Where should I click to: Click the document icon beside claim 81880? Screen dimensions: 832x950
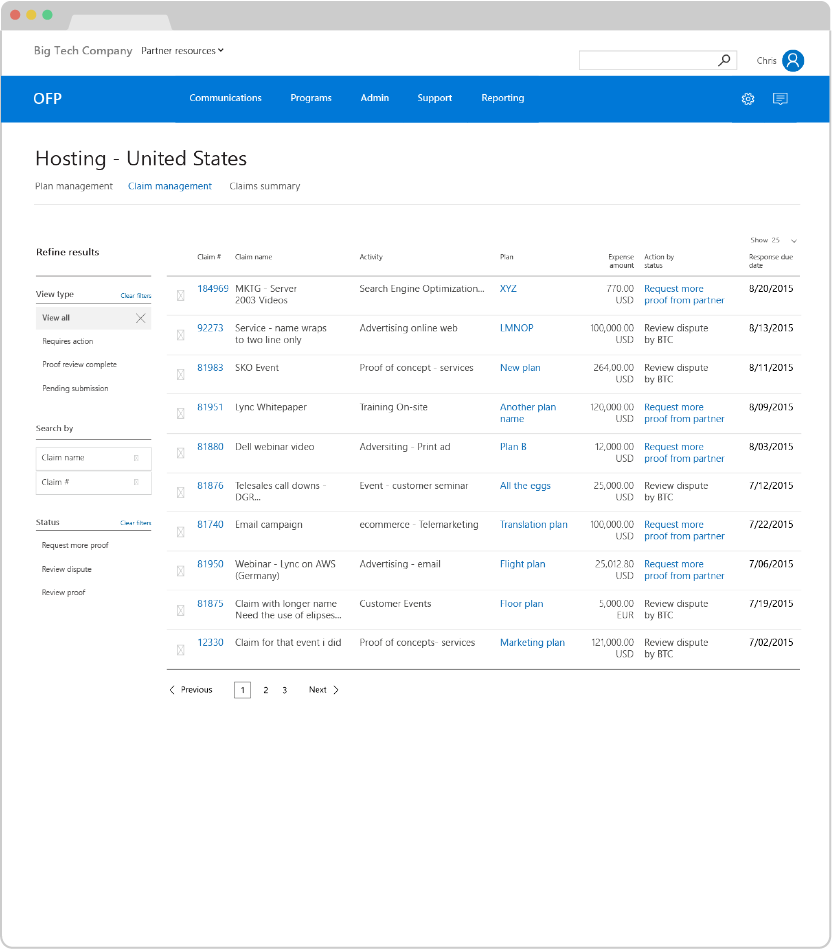[180, 452]
